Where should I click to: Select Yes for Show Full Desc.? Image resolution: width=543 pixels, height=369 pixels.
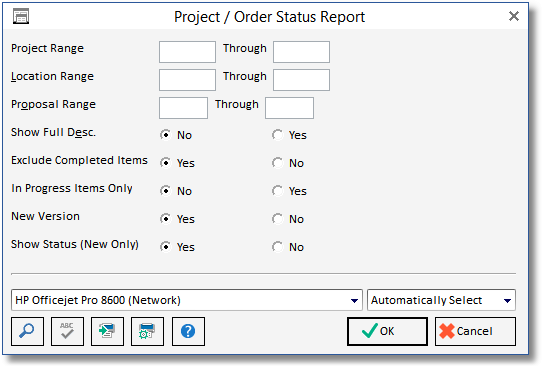pyautogui.click(x=277, y=135)
